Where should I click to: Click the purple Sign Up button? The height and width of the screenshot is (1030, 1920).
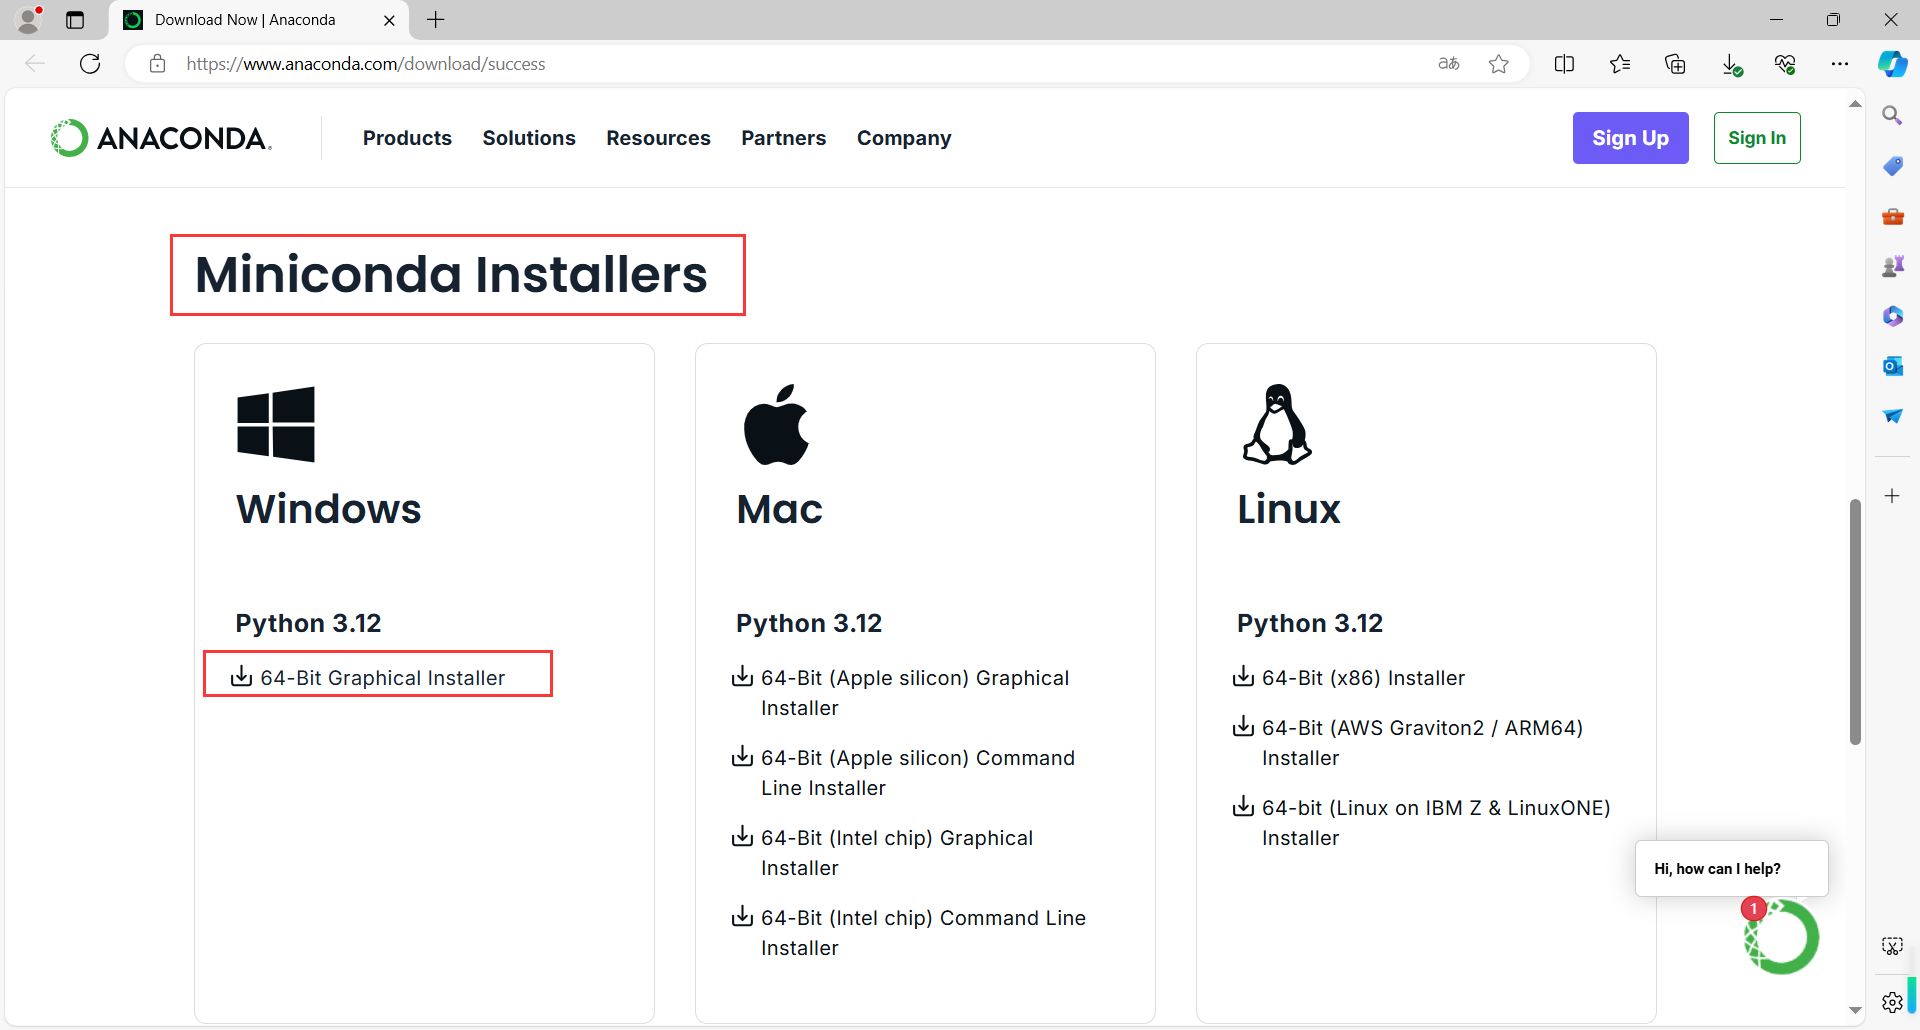(1630, 138)
